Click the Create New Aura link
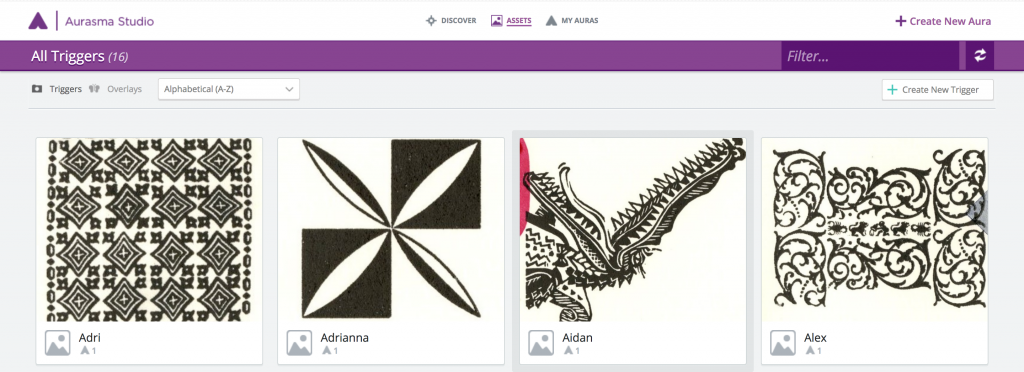 point(943,21)
